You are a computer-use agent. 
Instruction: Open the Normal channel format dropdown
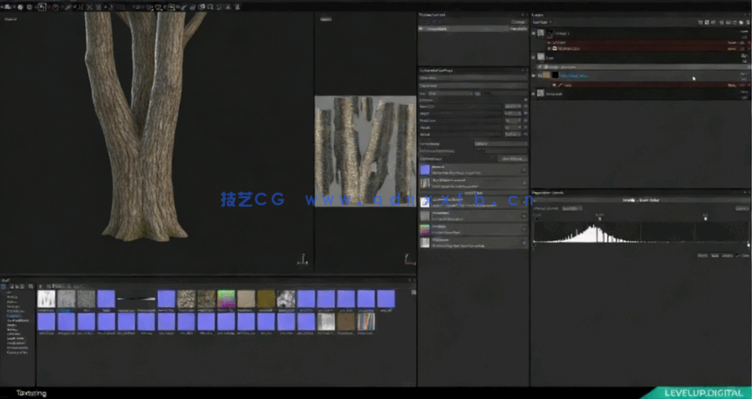point(512,134)
